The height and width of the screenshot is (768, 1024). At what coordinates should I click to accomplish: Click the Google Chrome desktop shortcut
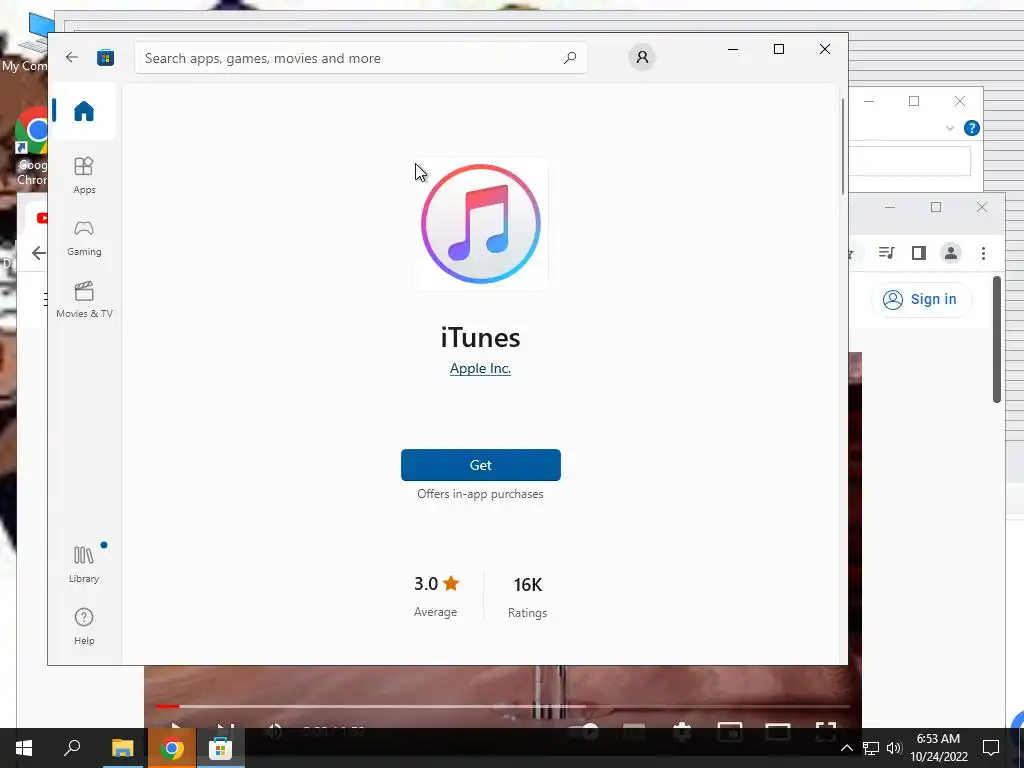31,147
